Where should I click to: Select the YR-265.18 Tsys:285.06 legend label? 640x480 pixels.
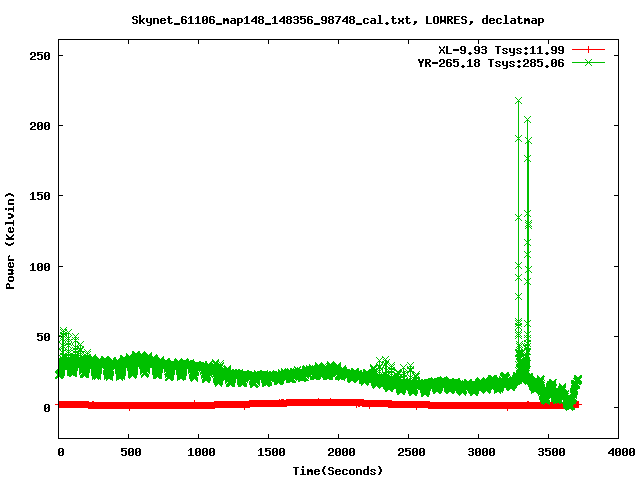coord(490,62)
